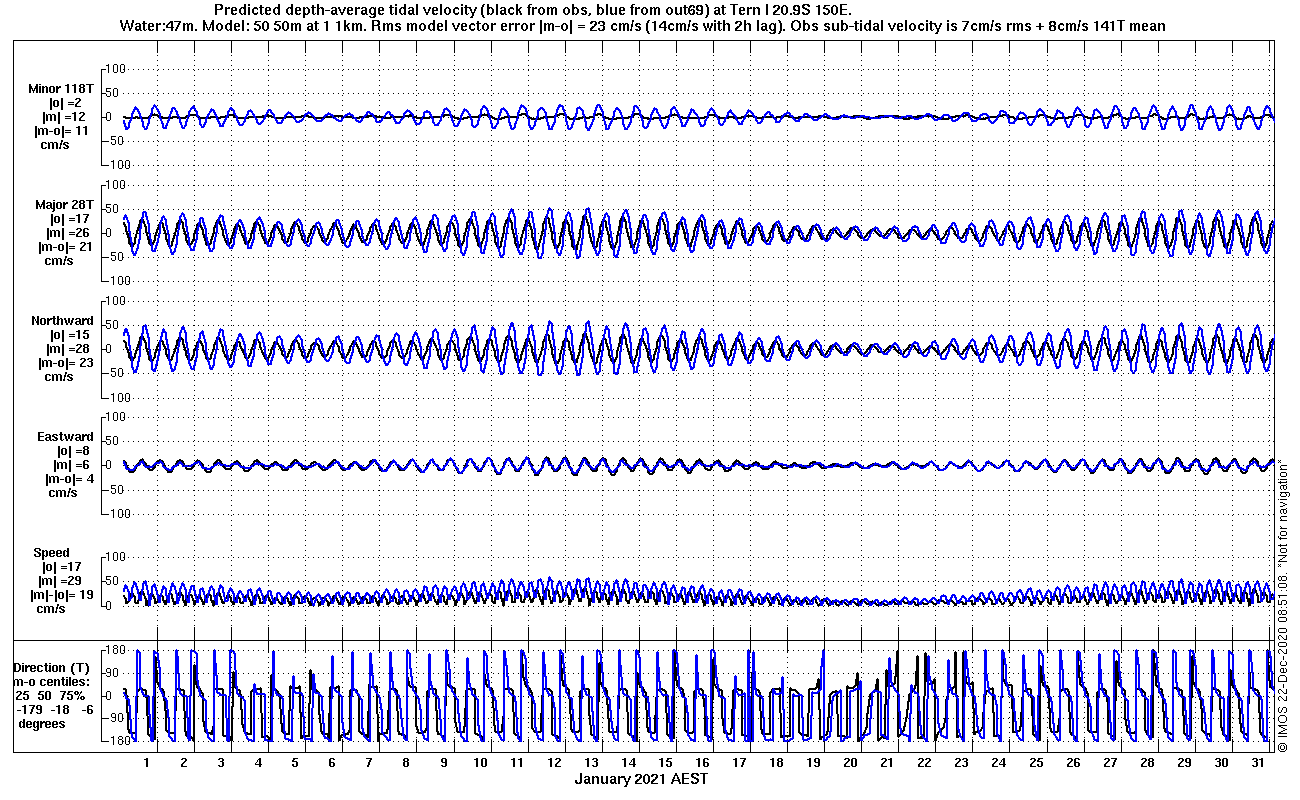The image size is (1300, 800).
Task: Click the '25 50 75%' centile header
Action: tap(51, 695)
